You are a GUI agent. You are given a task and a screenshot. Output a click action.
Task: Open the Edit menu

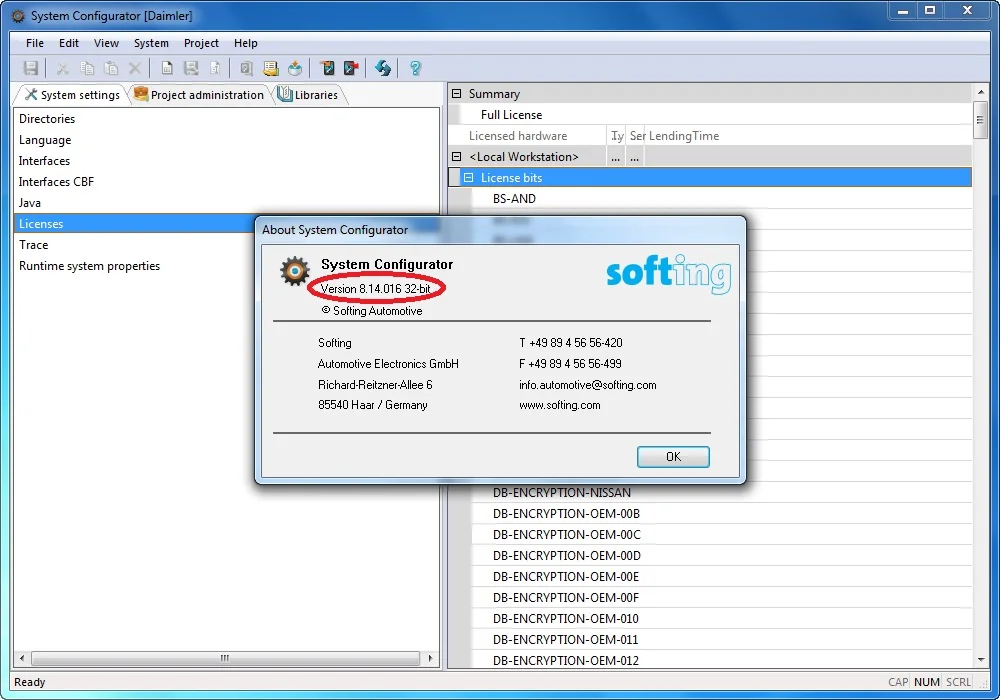pos(69,43)
